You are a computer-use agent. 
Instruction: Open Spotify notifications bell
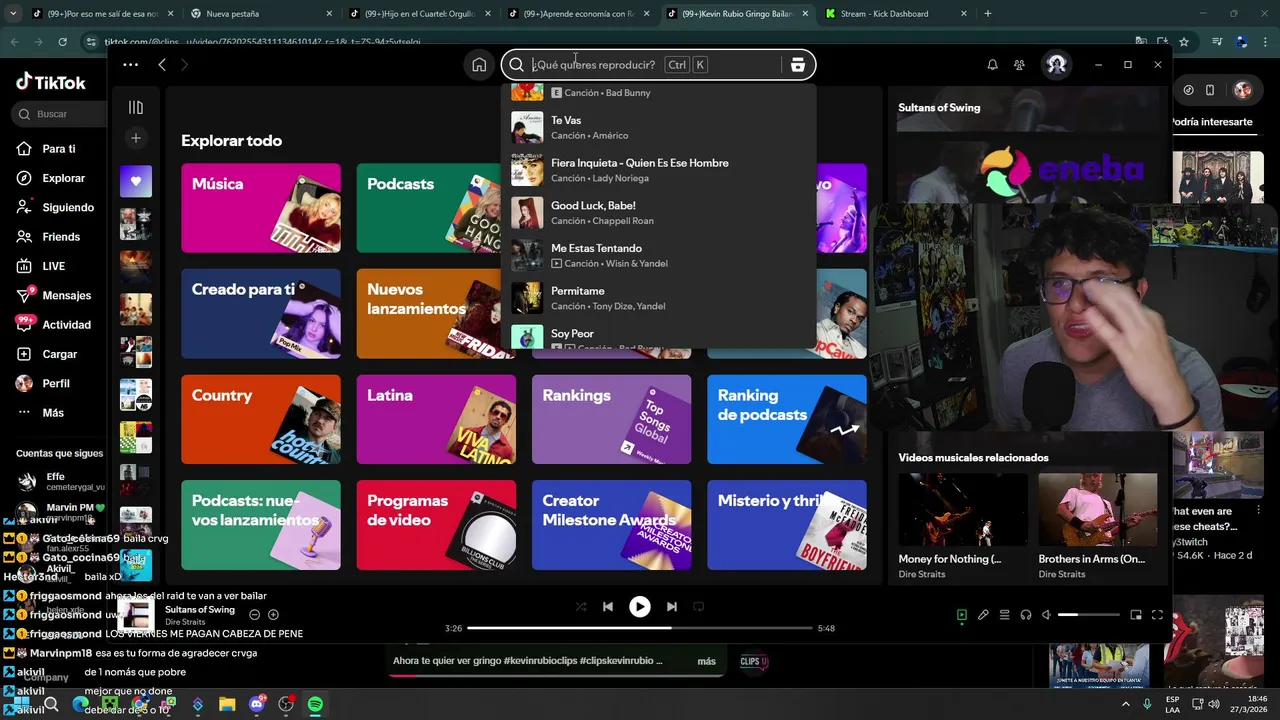tap(992, 65)
